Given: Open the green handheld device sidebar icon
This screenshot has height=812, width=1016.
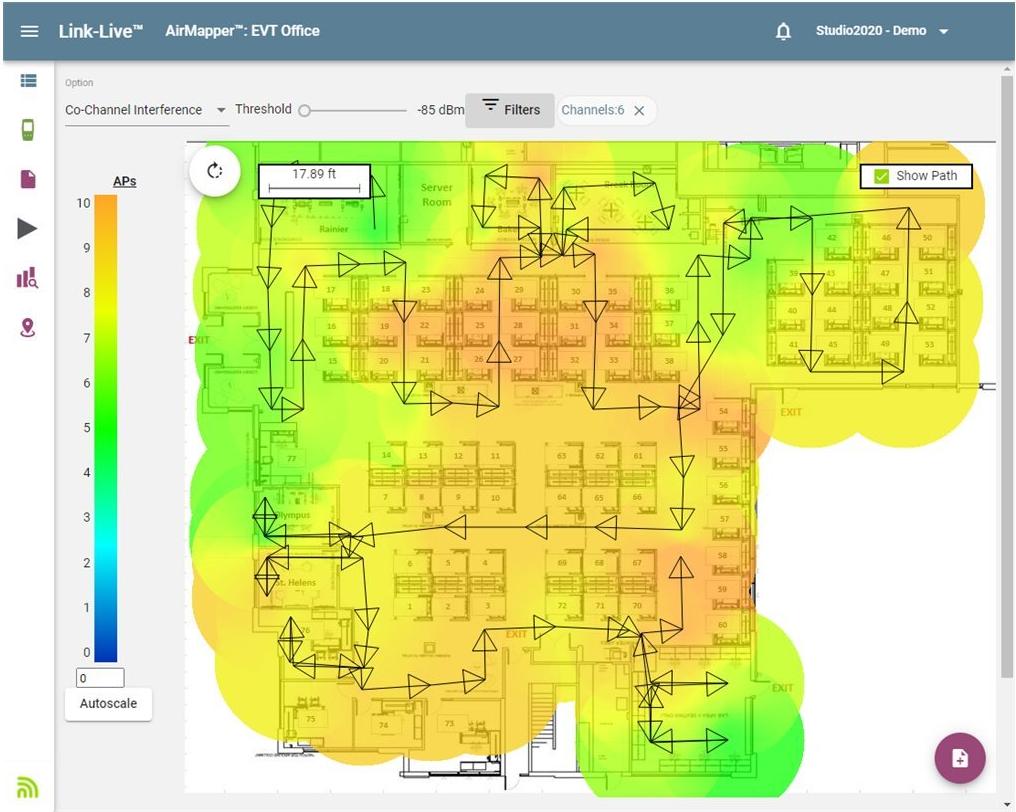Looking at the screenshot, I should [x=28, y=130].
